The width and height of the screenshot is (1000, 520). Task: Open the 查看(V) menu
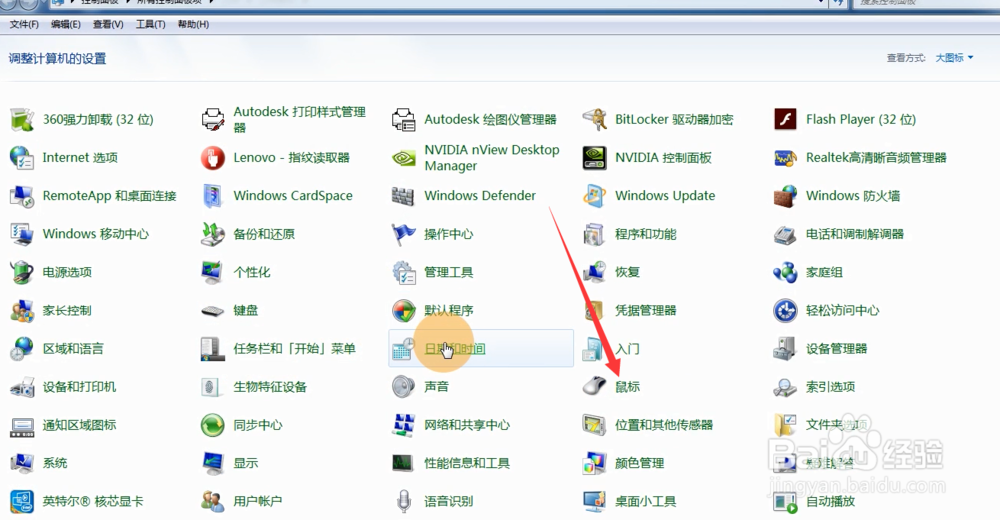point(108,24)
